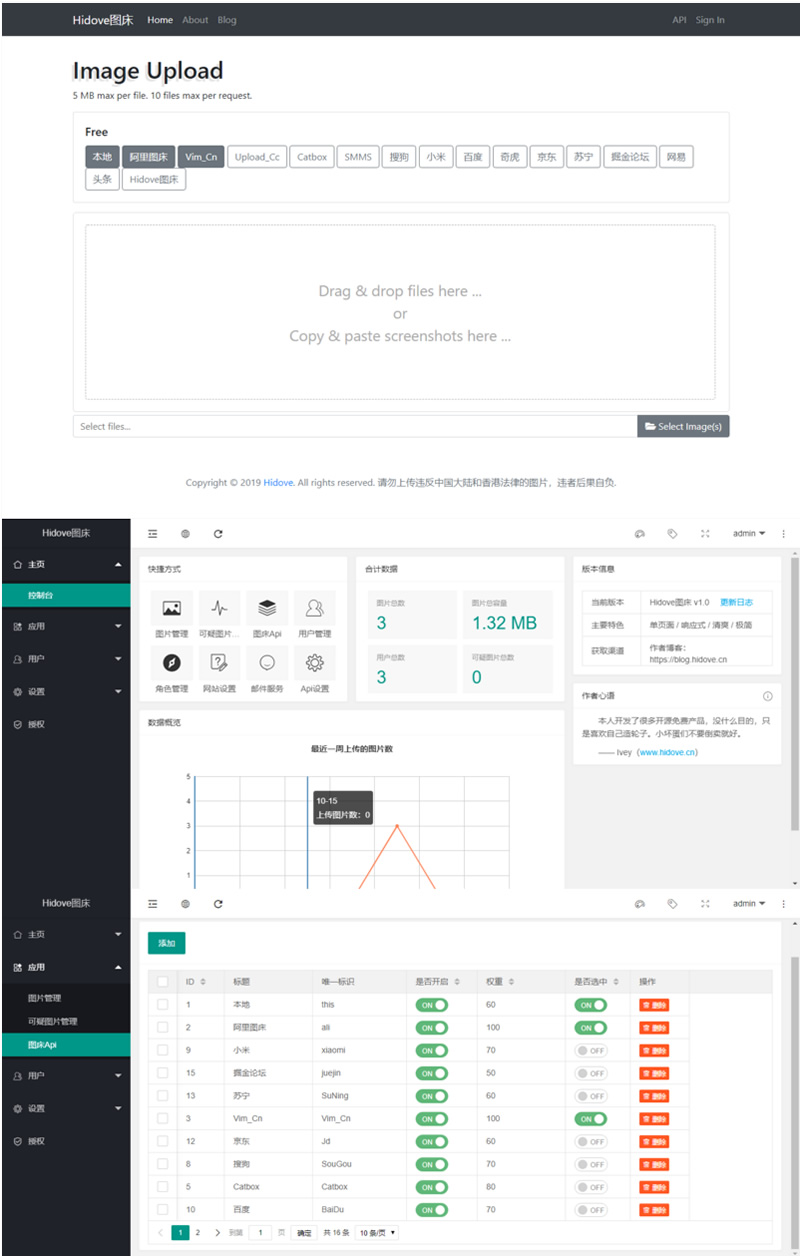Screen dimensions: 800x1256
Task: Turn off the ON switch for the 本地 row
Action: point(432,1003)
